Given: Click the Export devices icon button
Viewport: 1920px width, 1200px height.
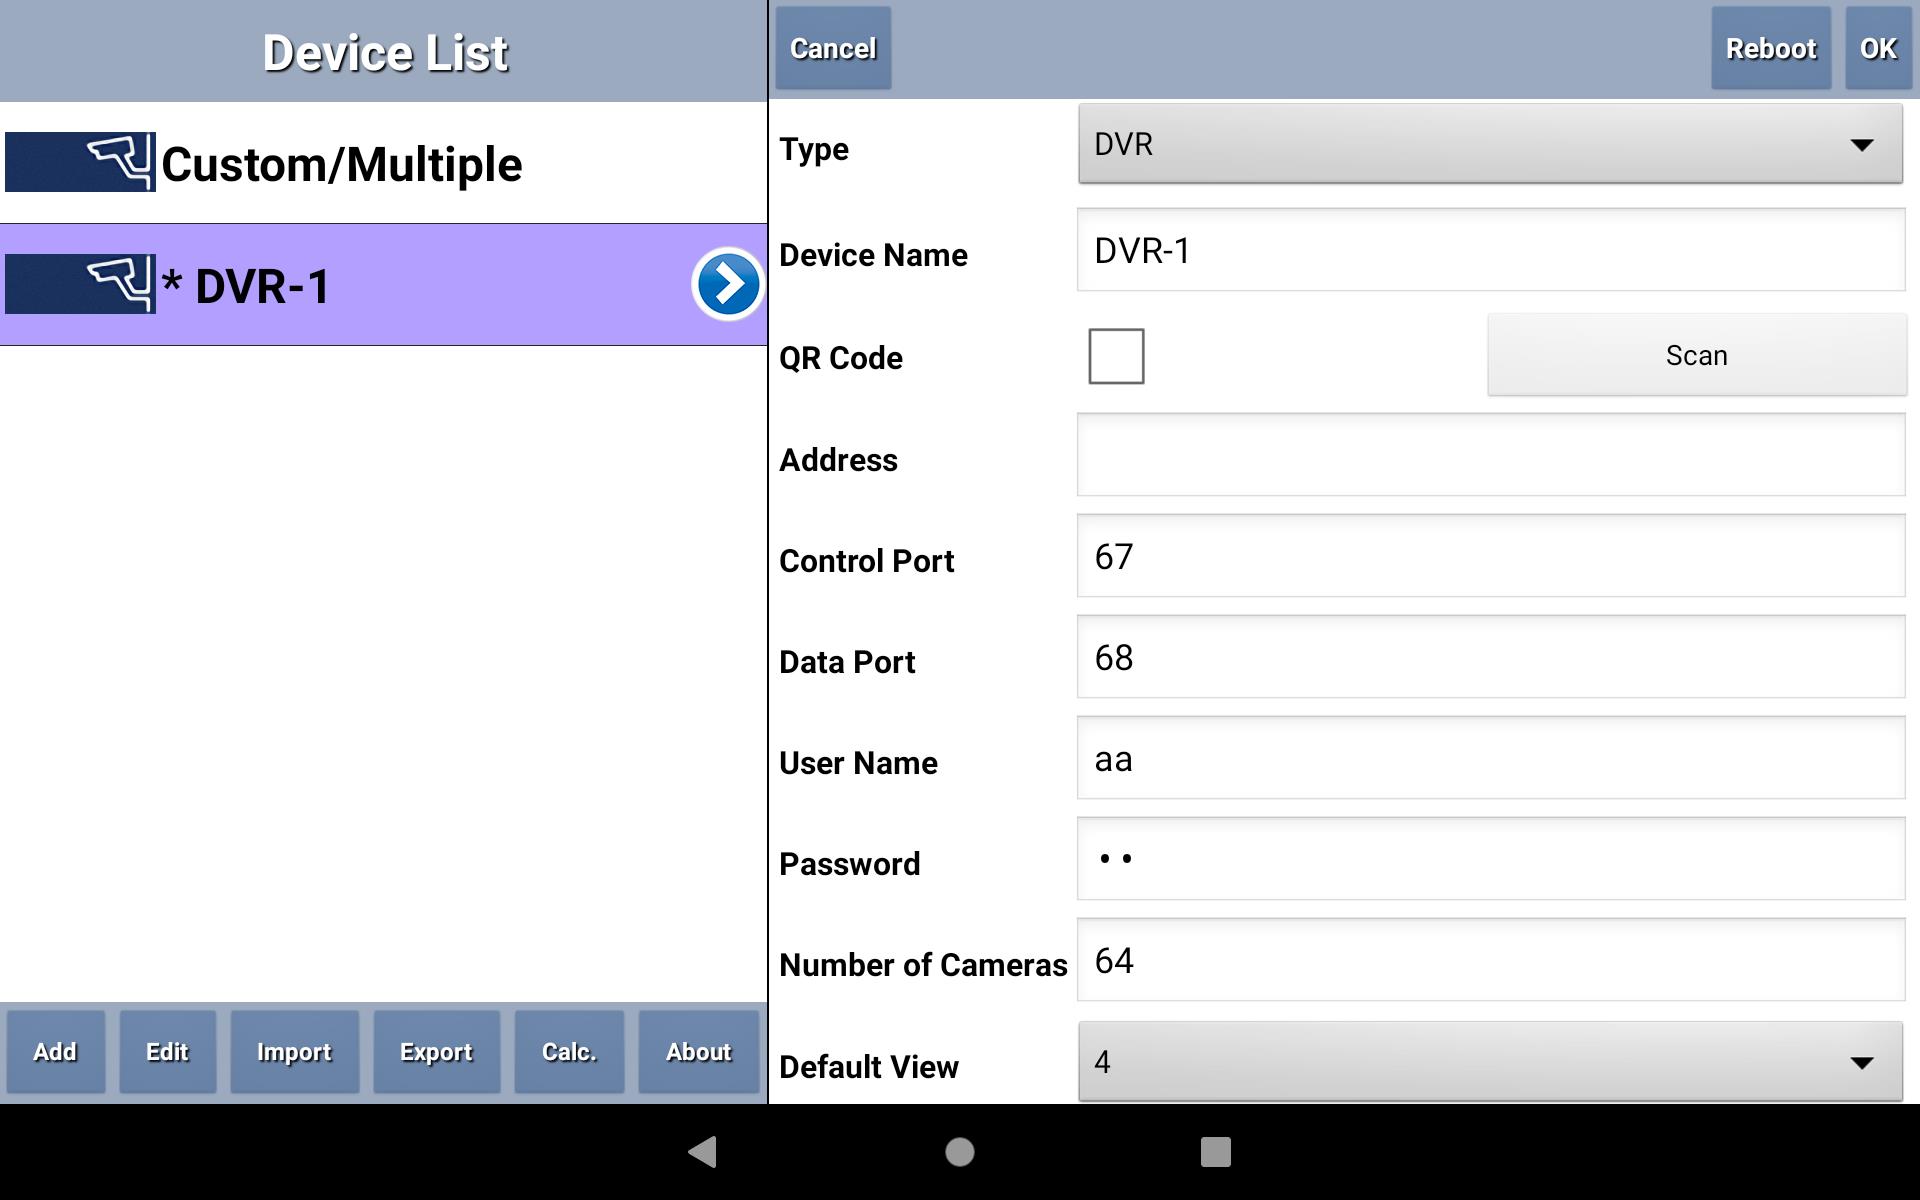Looking at the screenshot, I should pos(433,1052).
